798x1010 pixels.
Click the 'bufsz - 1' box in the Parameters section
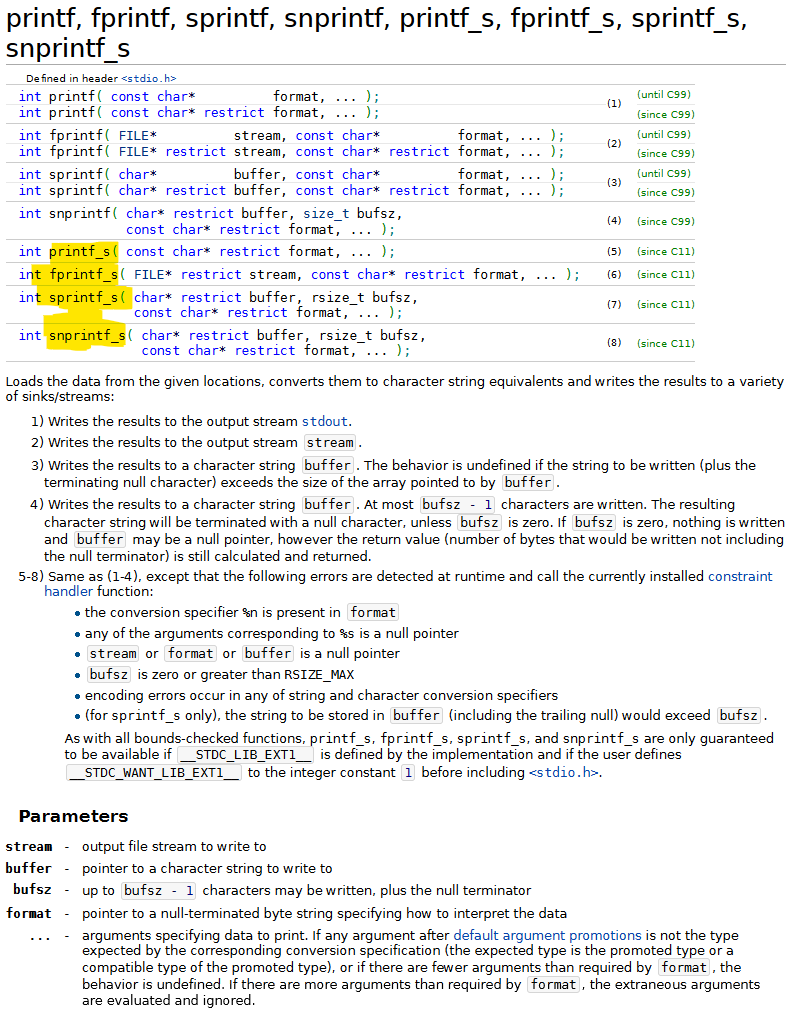click(158, 890)
